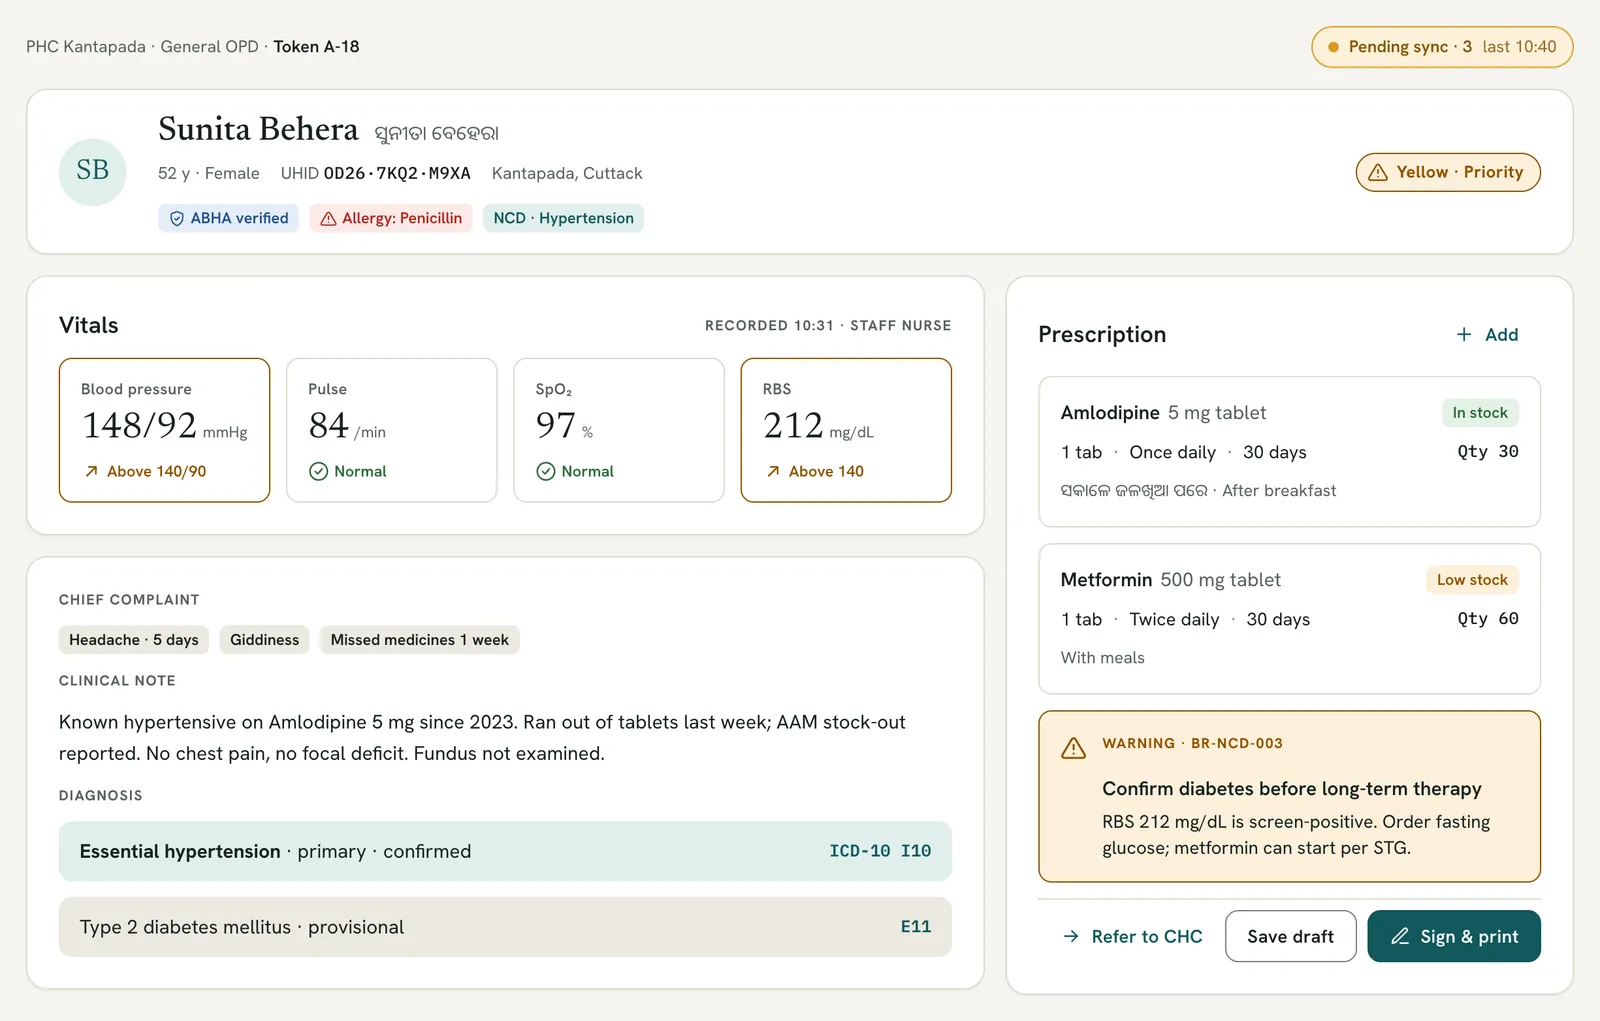1600x1021 pixels.
Task: Click the Qty 60 value
Action: [x=1488, y=618]
